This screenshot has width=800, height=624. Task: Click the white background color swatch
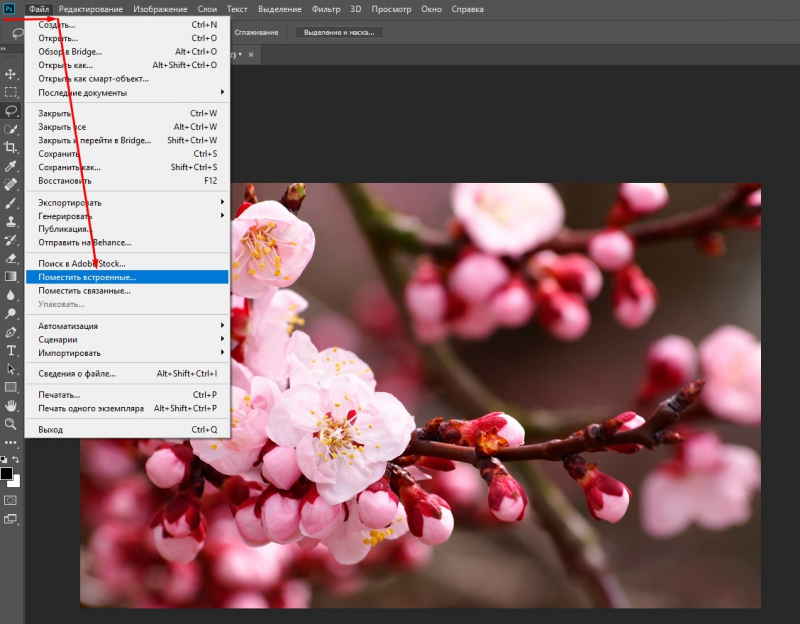pyautogui.click(x=15, y=481)
